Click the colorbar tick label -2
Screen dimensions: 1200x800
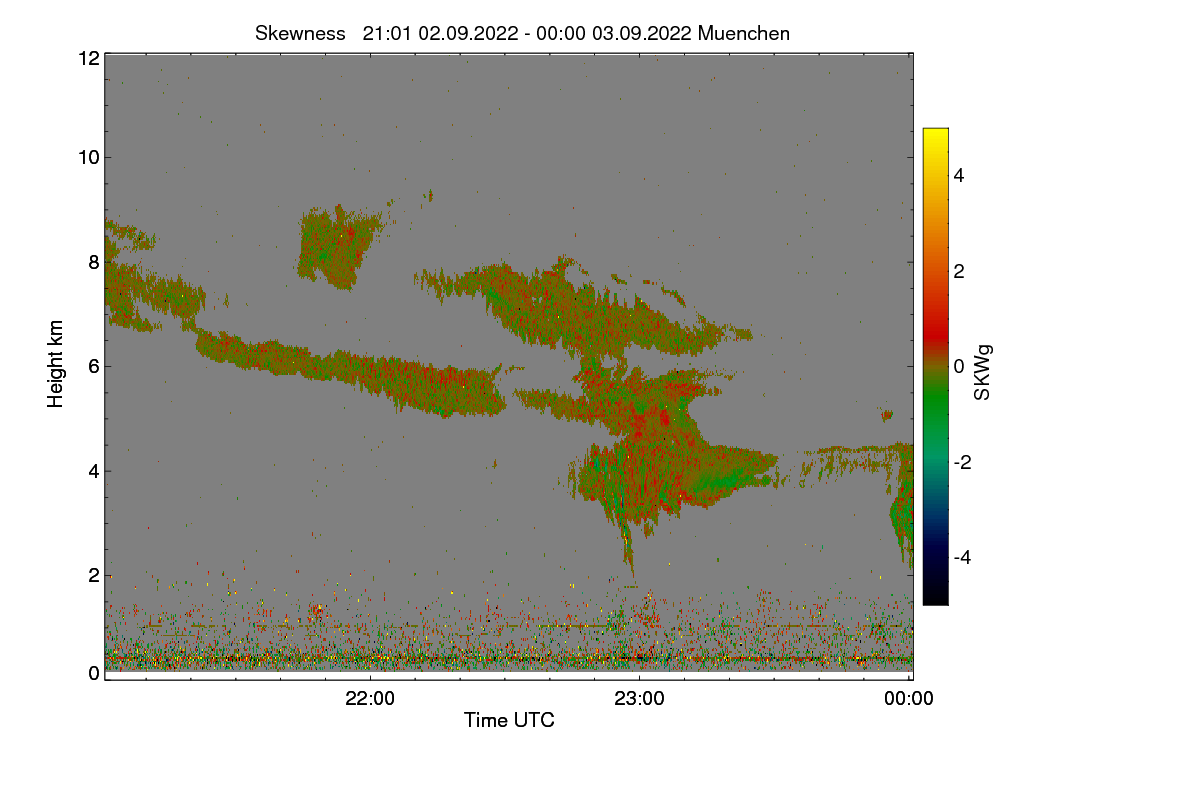964,462
